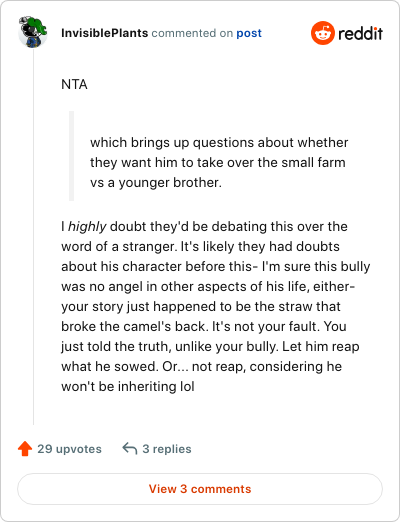Follow the blue "post" link

coord(249,33)
